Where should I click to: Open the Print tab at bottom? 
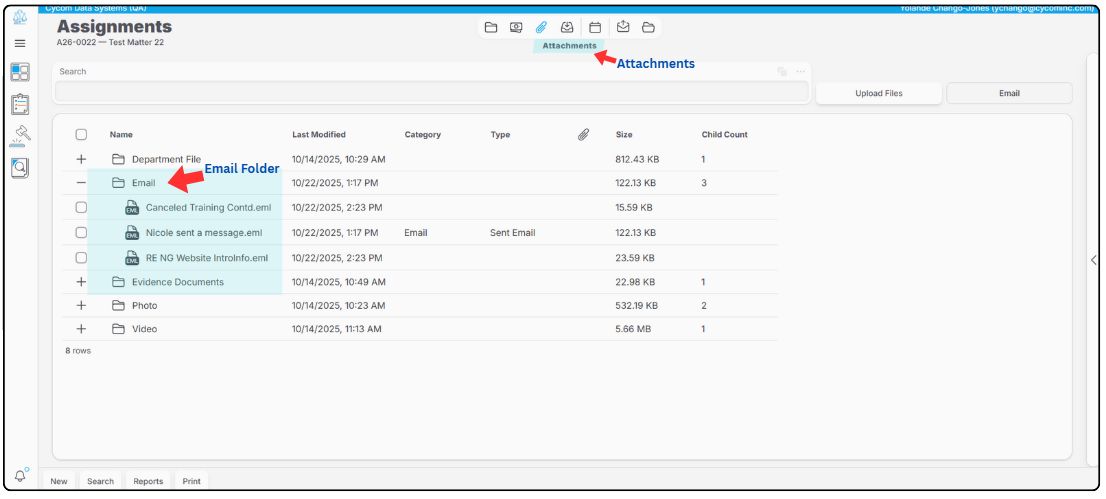click(191, 481)
